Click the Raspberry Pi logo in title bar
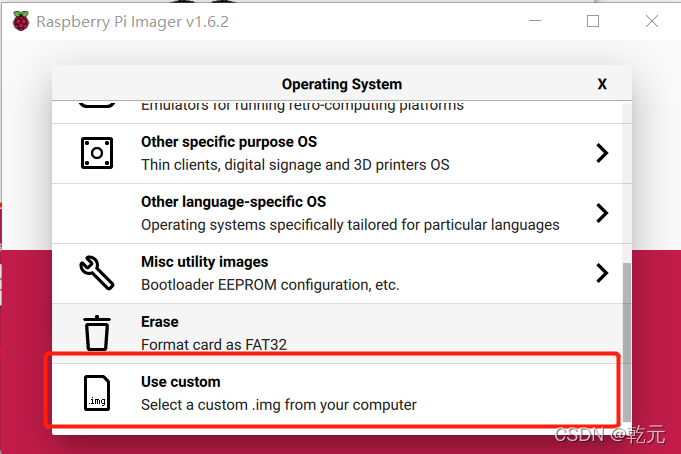 [x=21, y=21]
